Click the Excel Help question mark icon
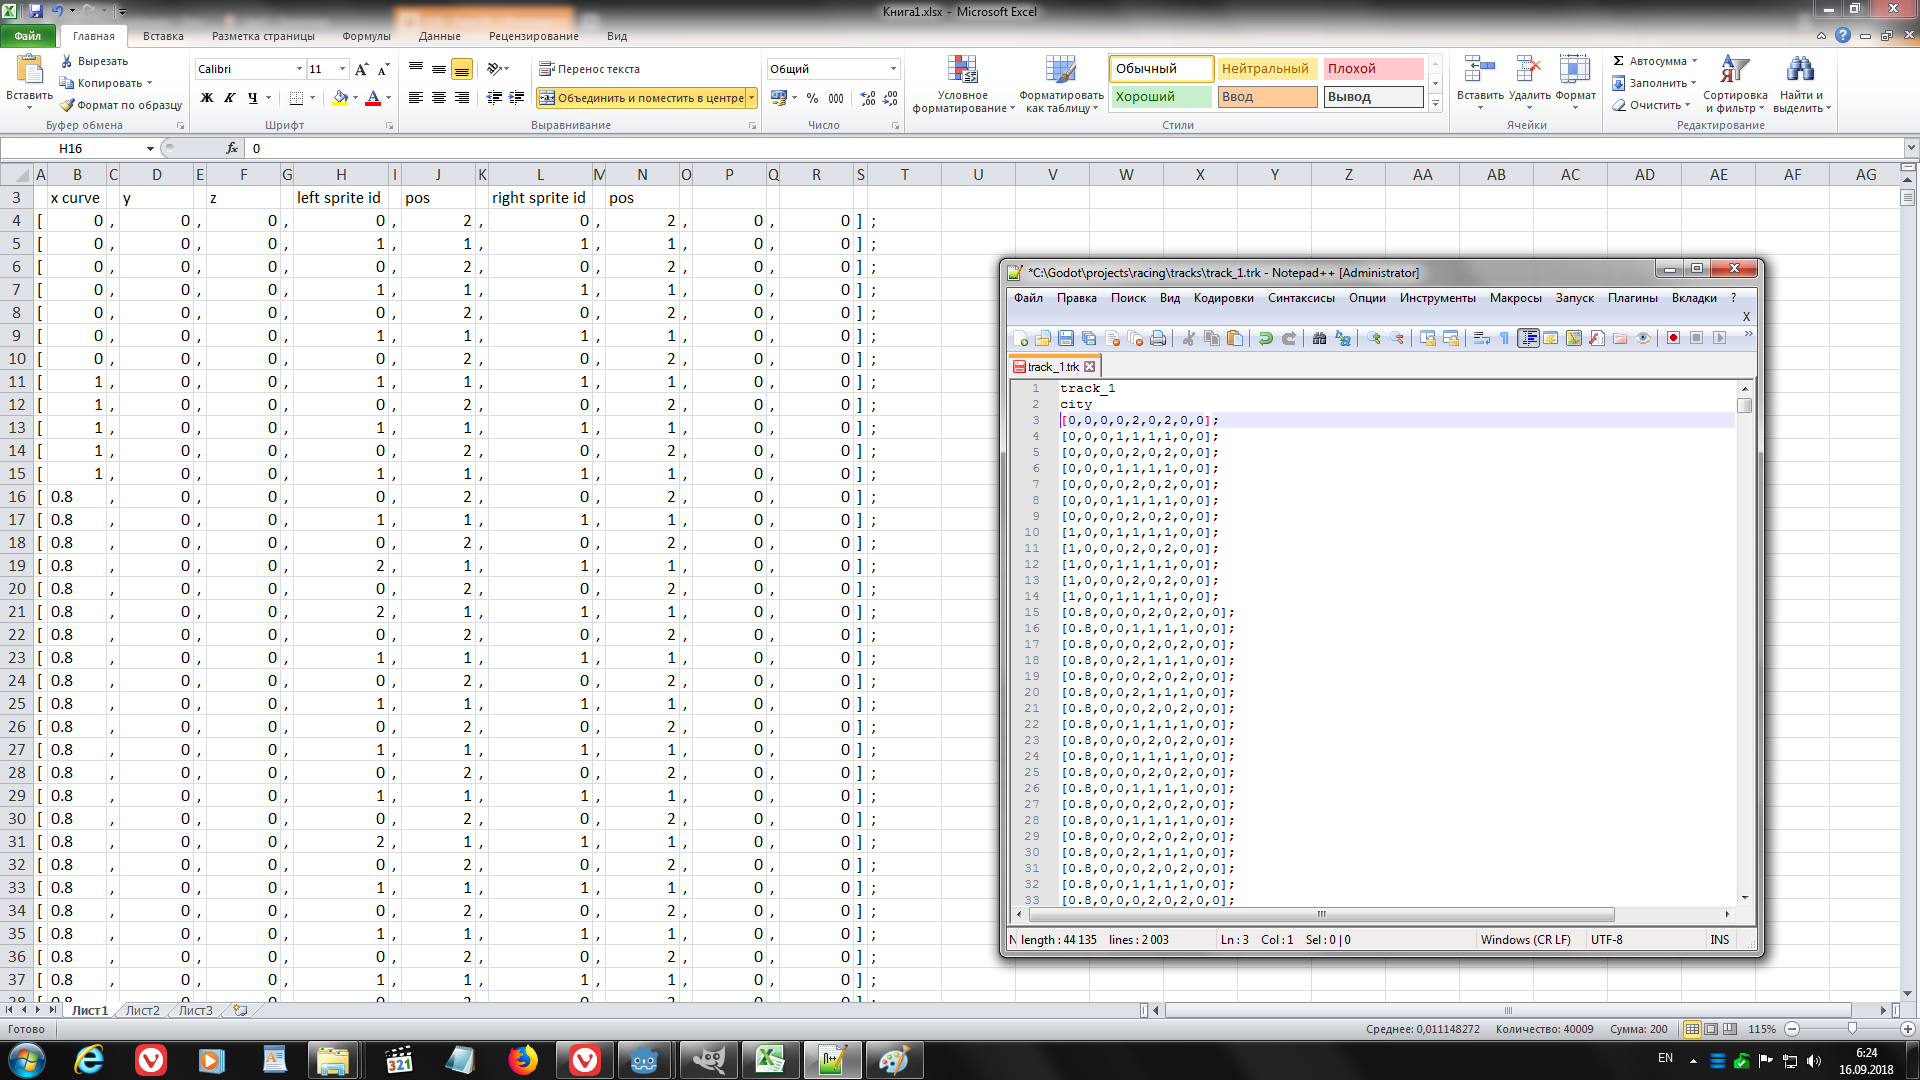1920x1080 pixels. [1843, 36]
